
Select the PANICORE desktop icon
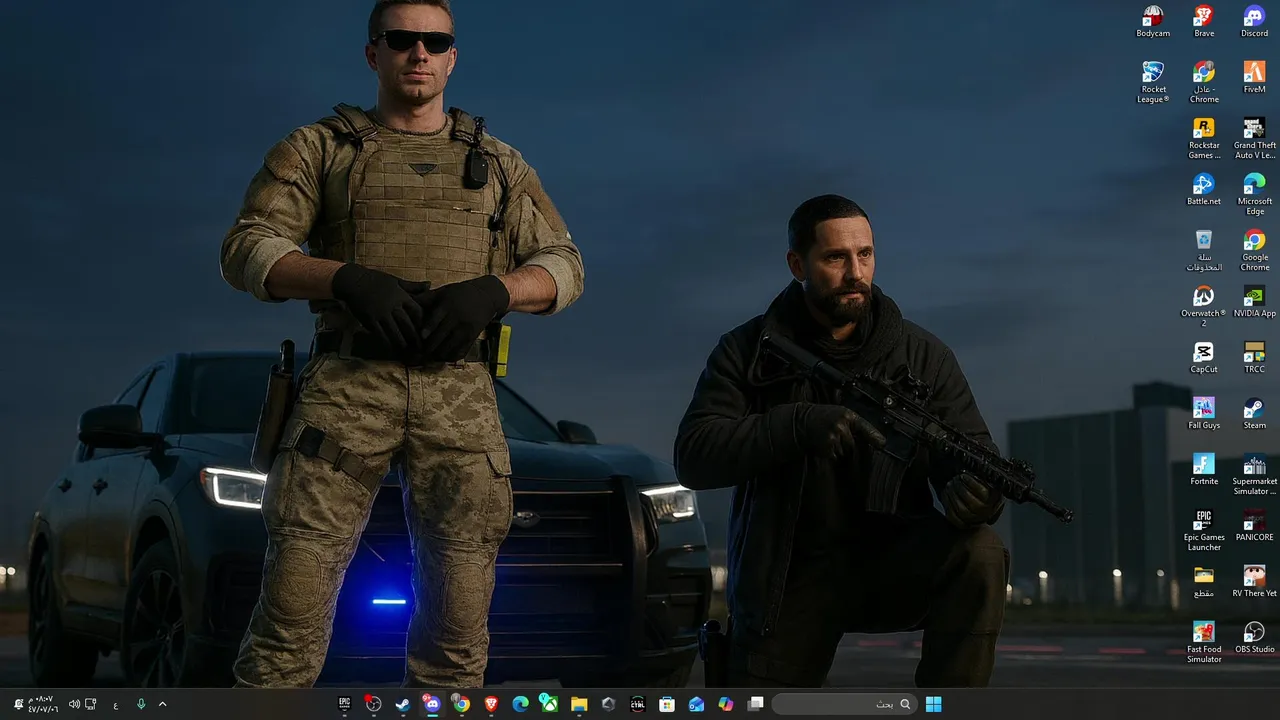coord(1254,526)
